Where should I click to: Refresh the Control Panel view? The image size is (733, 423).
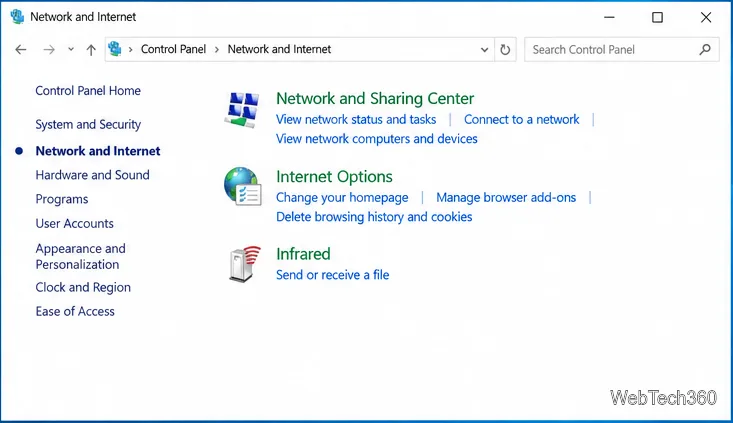click(x=505, y=50)
